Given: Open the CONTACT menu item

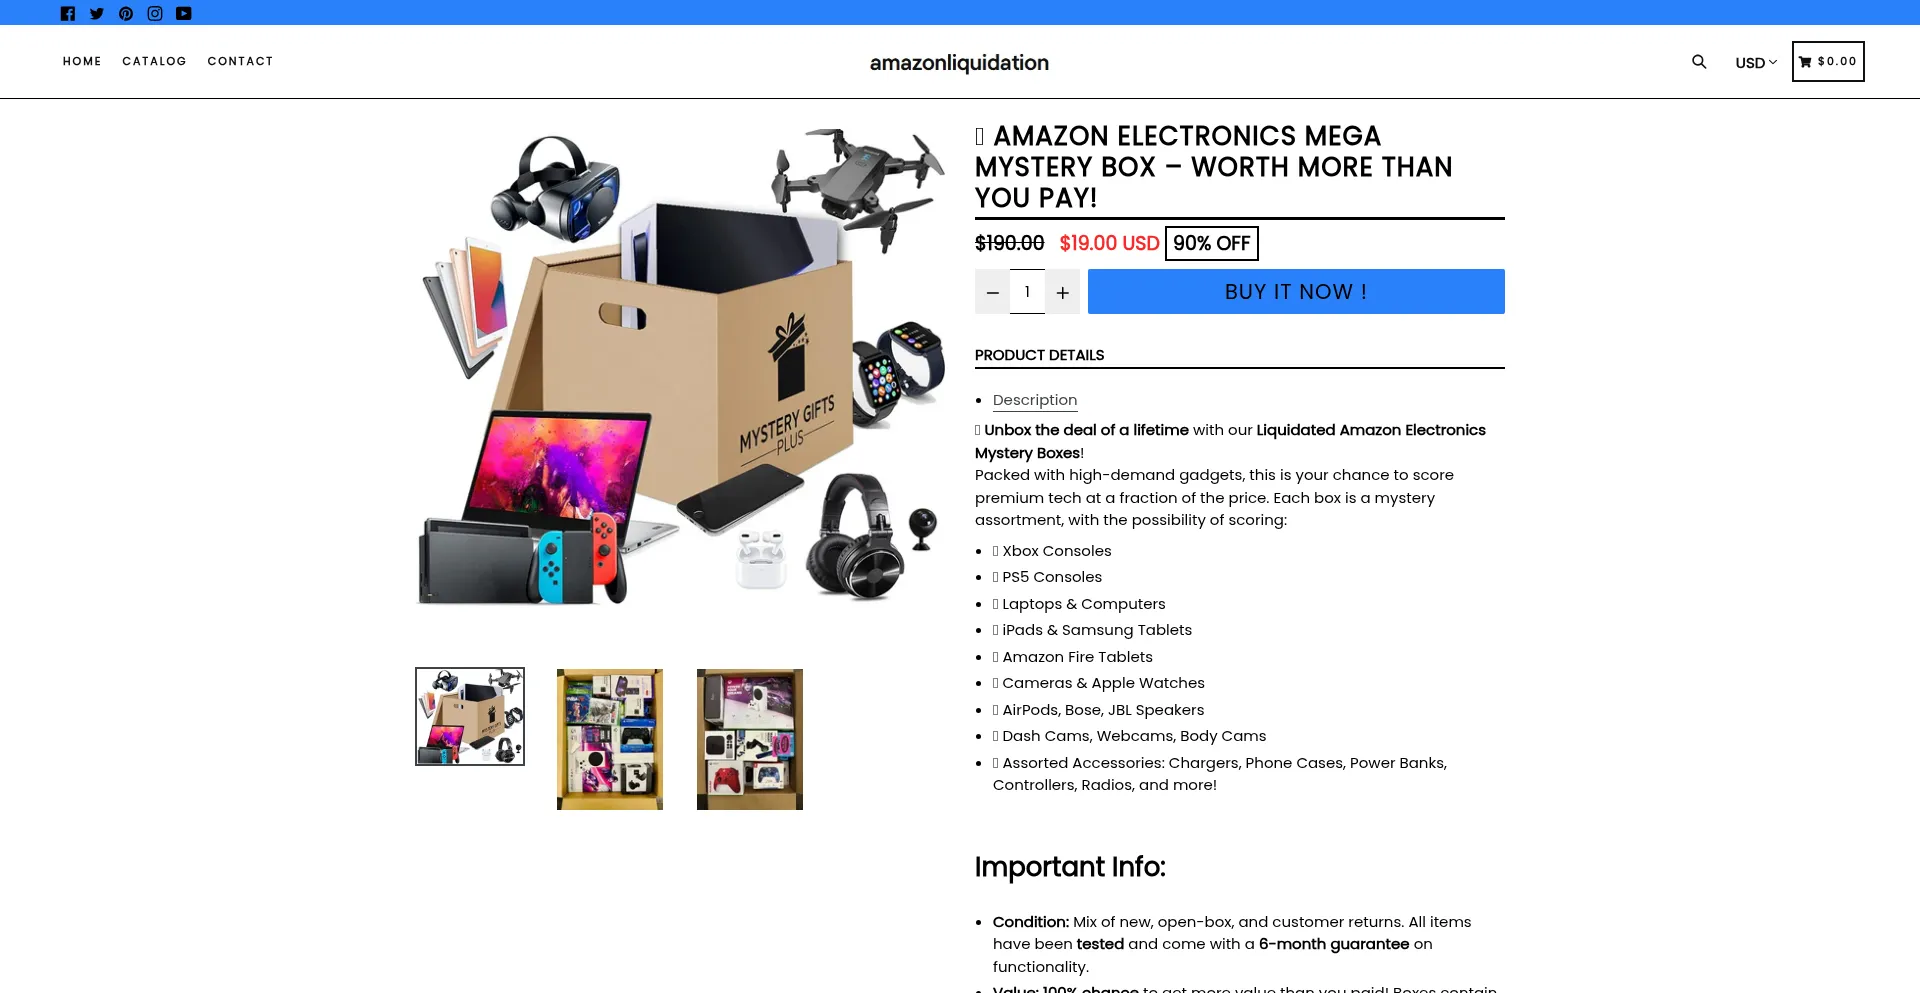Looking at the screenshot, I should pos(240,61).
